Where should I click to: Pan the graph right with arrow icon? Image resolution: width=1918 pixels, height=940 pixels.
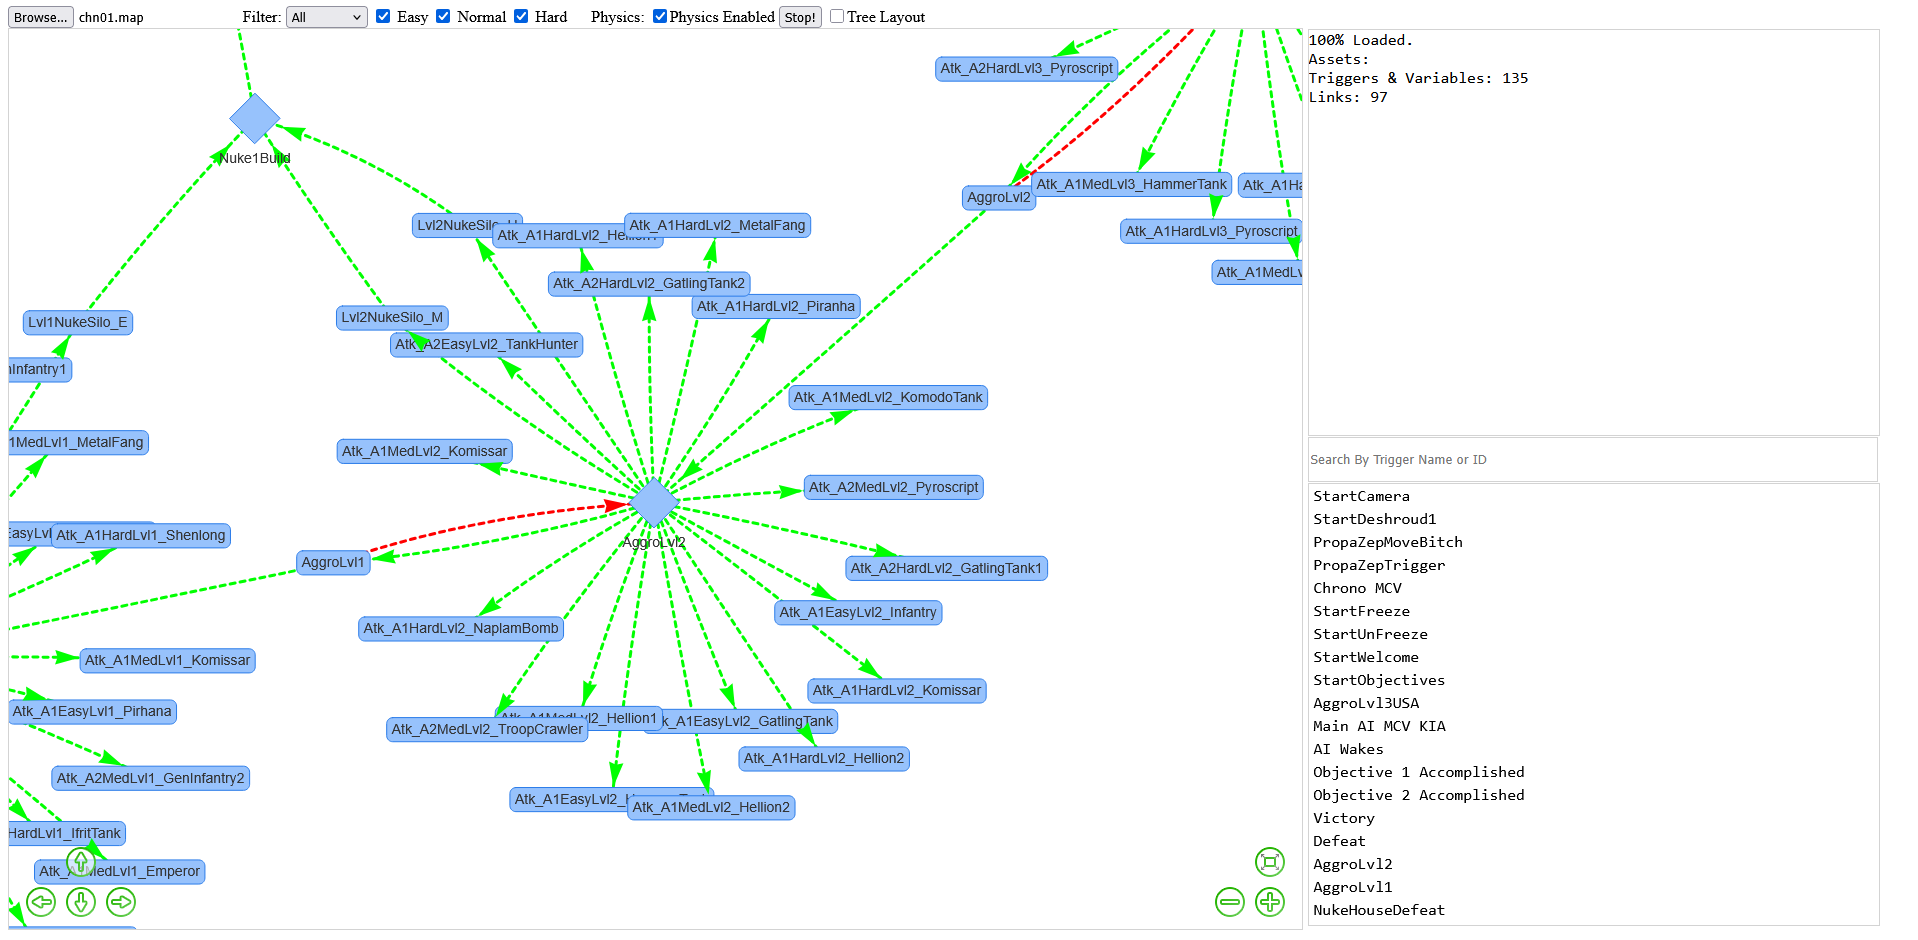pyautogui.click(x=121, y=902)
